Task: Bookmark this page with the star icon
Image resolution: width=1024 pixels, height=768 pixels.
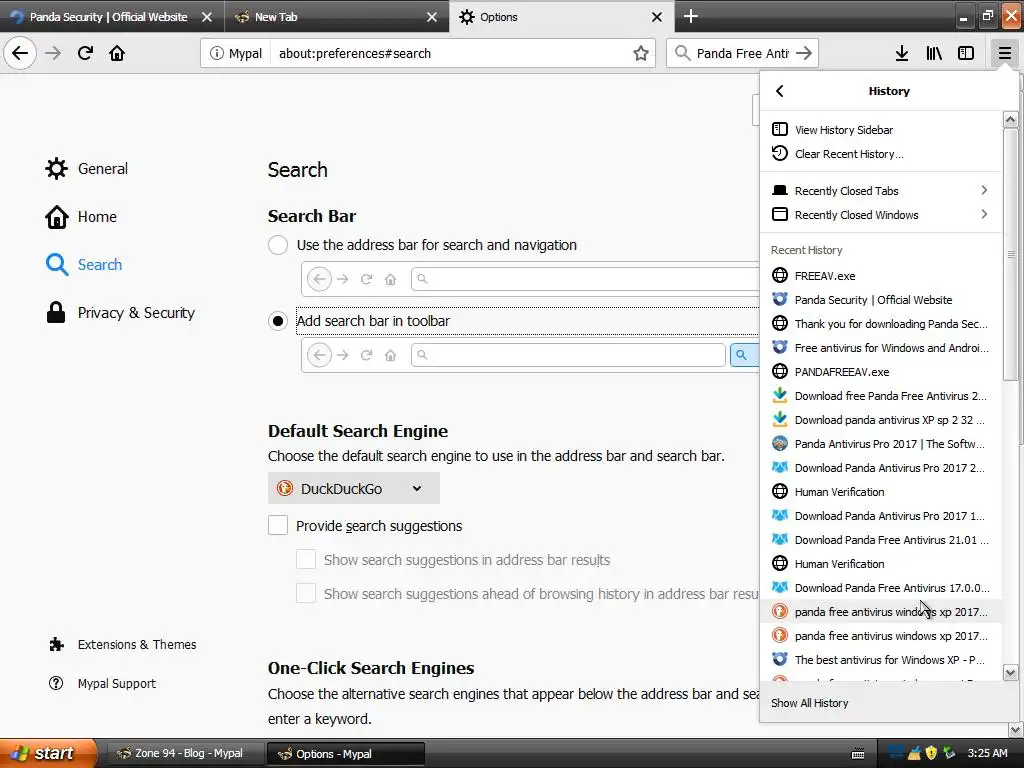Action: [641, 53]
